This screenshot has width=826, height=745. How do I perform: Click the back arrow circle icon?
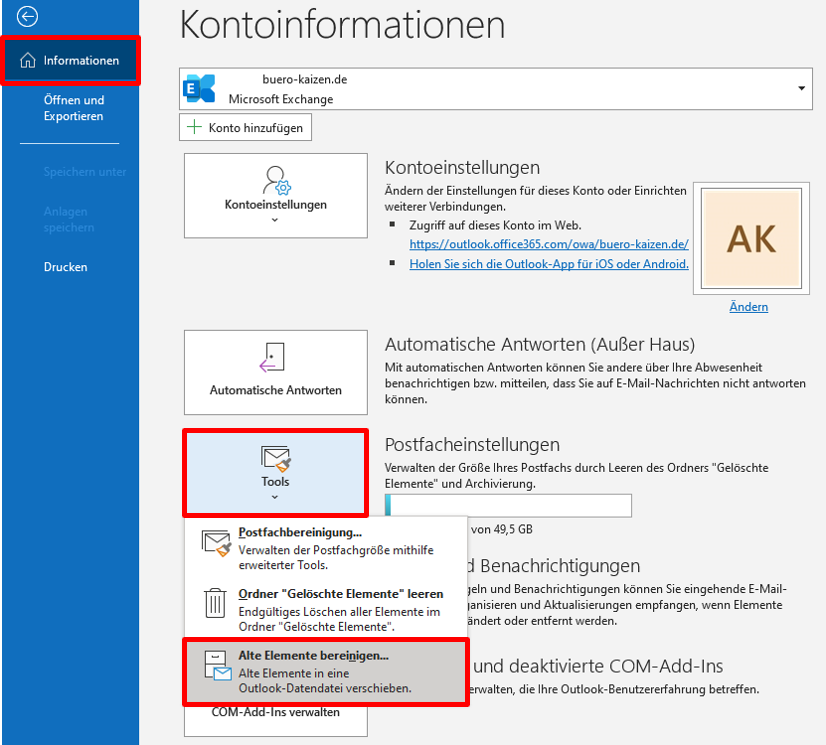[27, 16]
